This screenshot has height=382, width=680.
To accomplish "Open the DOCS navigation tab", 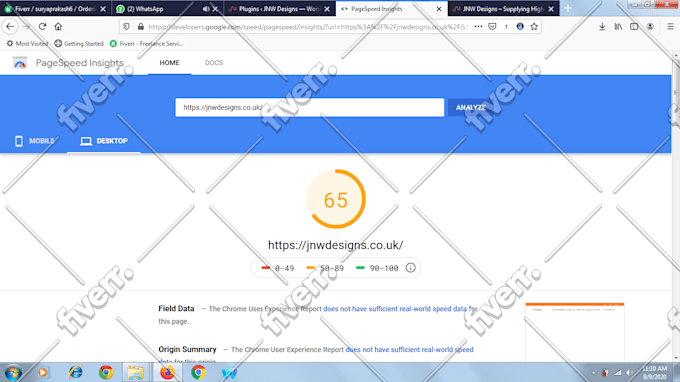I will (x=214, y=63).
